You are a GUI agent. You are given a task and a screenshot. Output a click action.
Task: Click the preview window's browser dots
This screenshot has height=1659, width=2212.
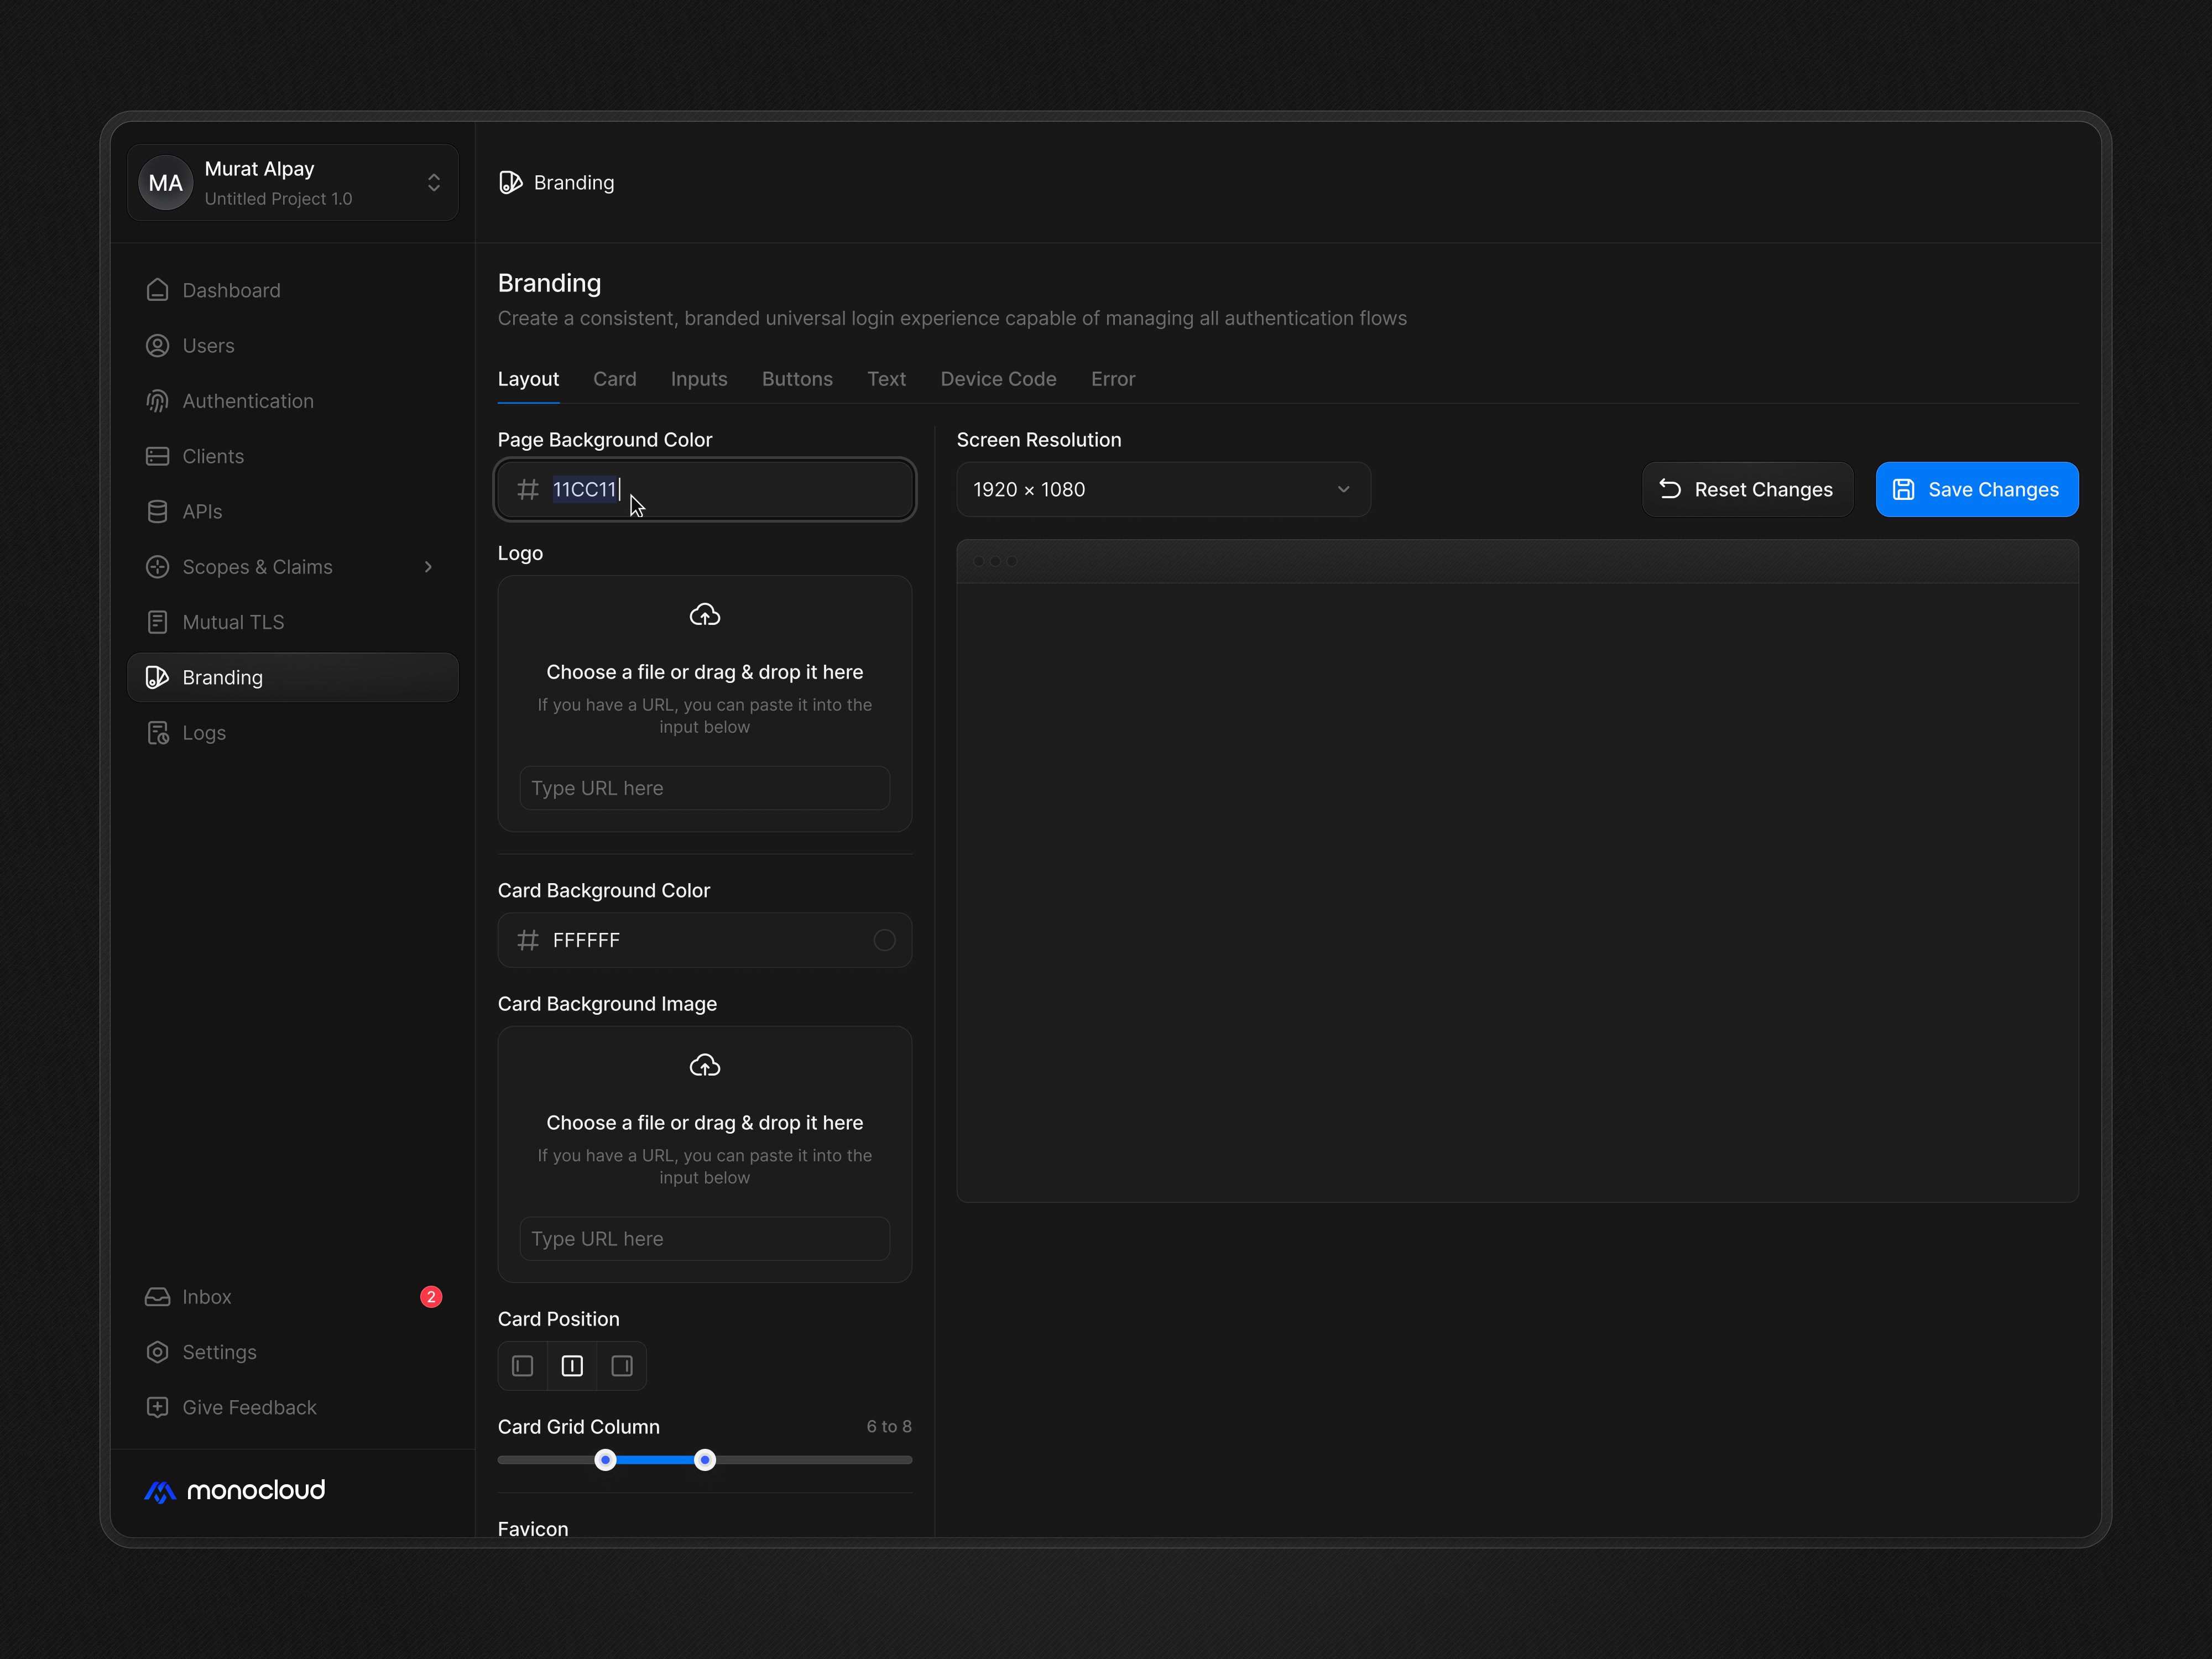tap(995, 561)
